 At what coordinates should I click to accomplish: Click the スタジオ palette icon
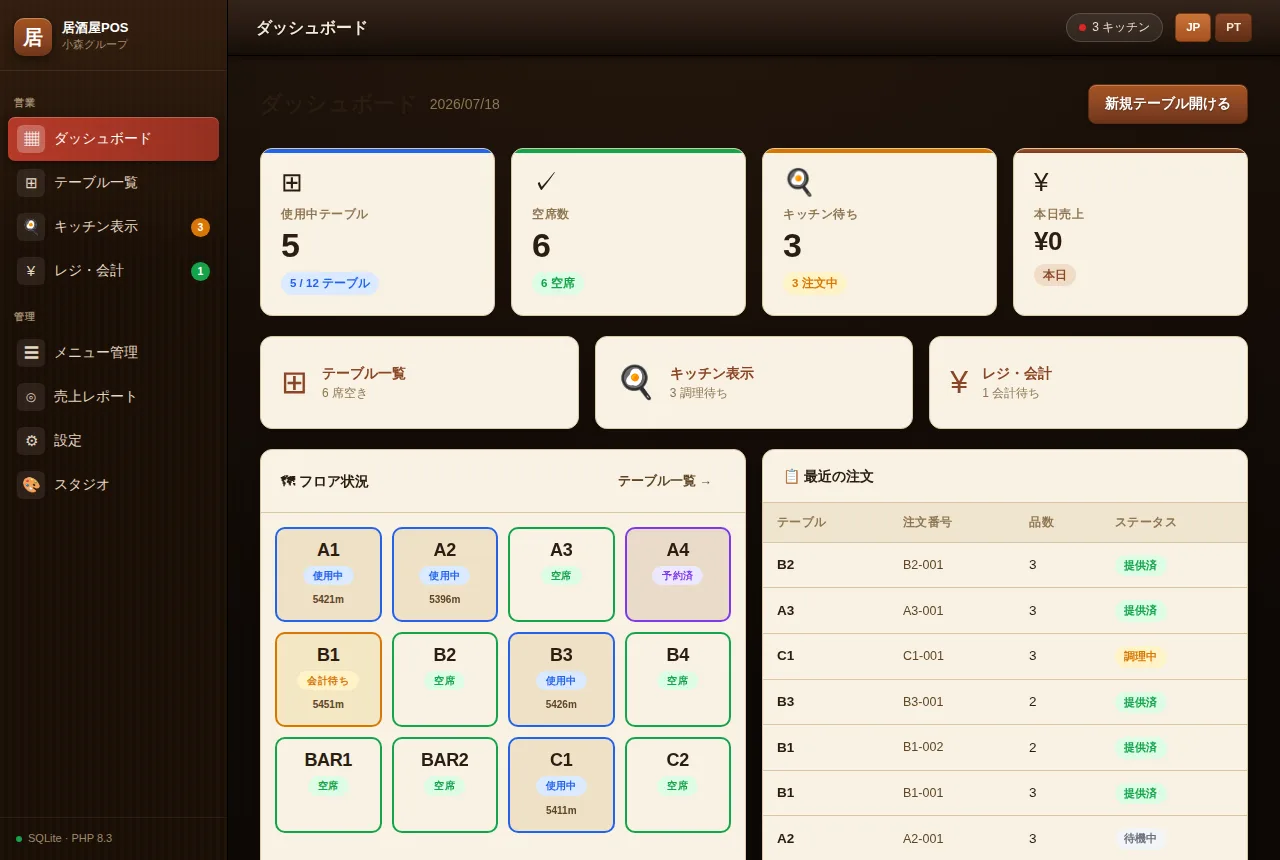(x=31, y=485)
